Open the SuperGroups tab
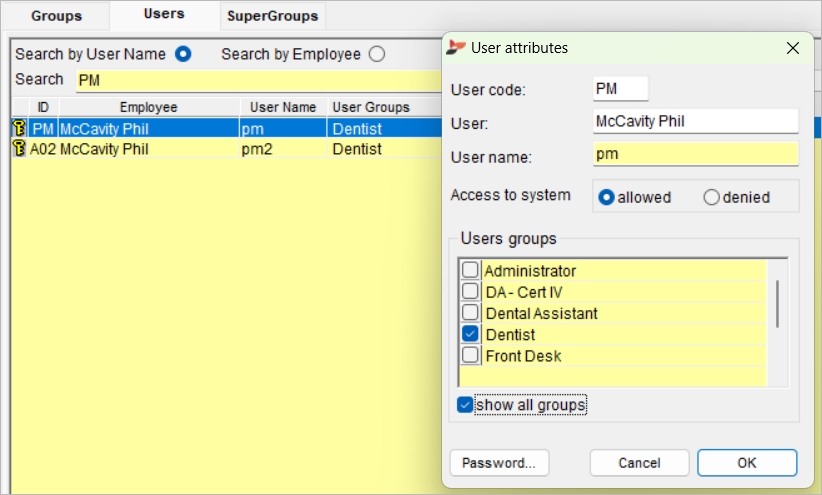This screenshot has height=495, width=822. [273, 16]
